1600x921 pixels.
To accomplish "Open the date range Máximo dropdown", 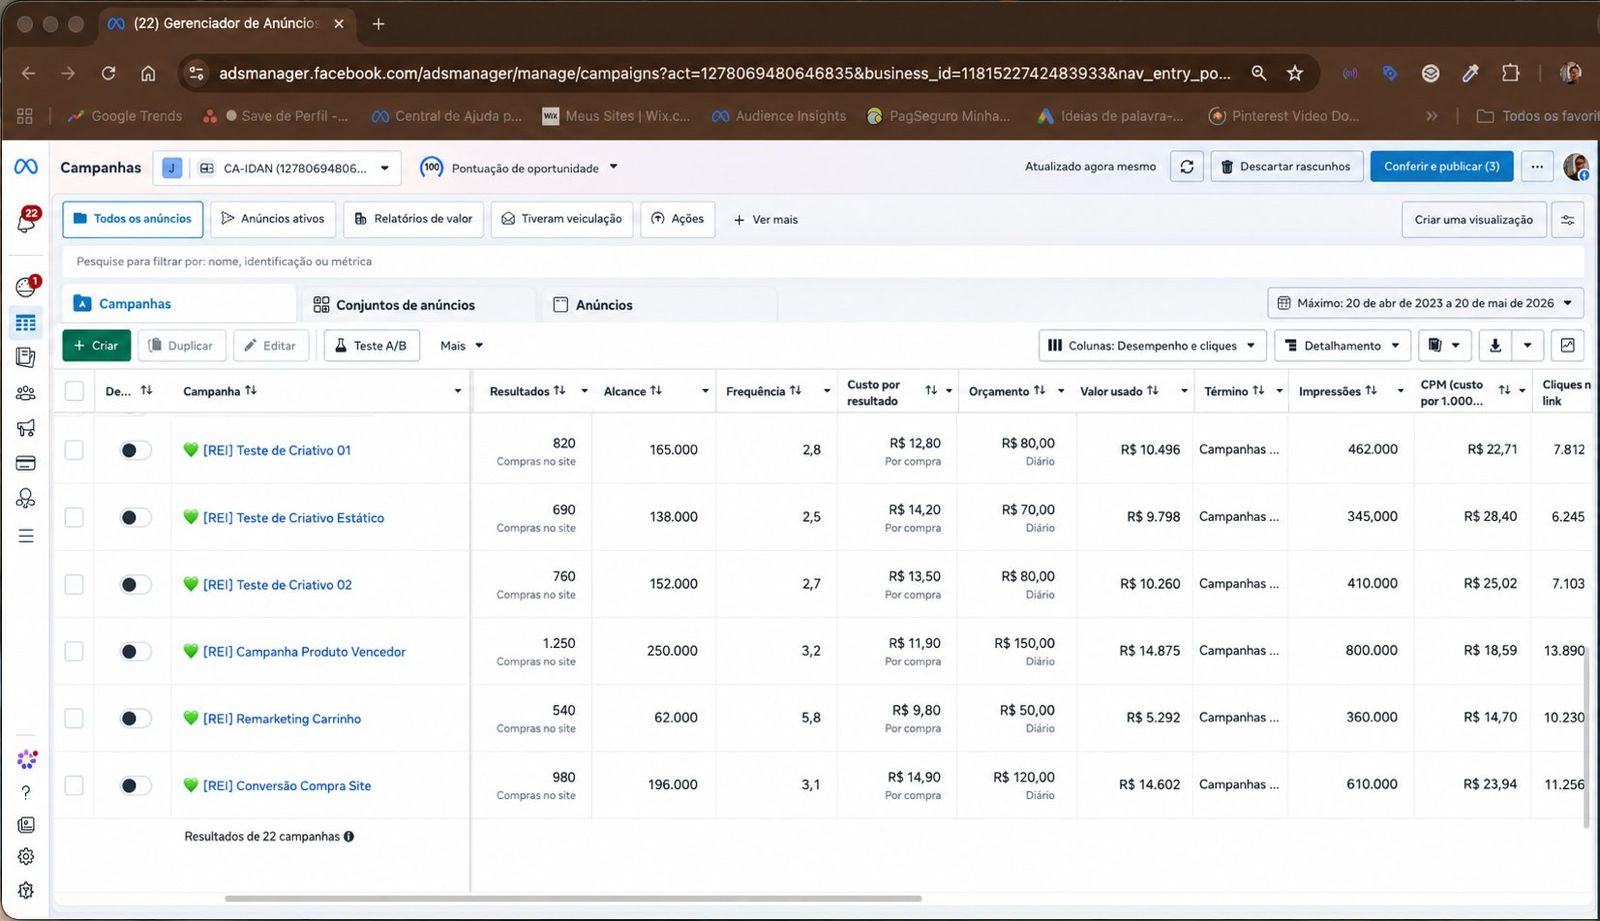I will pyautogui.click(x=1425, y=303).
